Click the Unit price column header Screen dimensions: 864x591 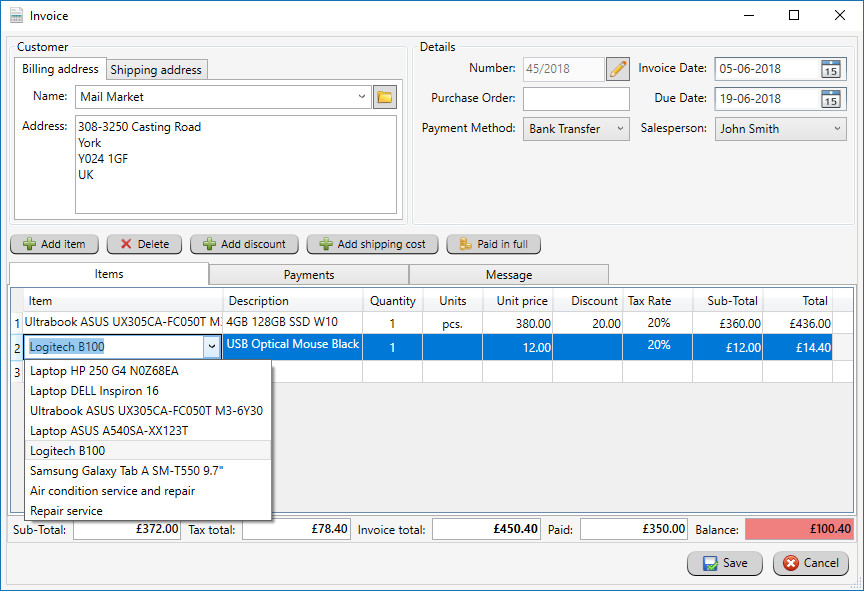517,301
